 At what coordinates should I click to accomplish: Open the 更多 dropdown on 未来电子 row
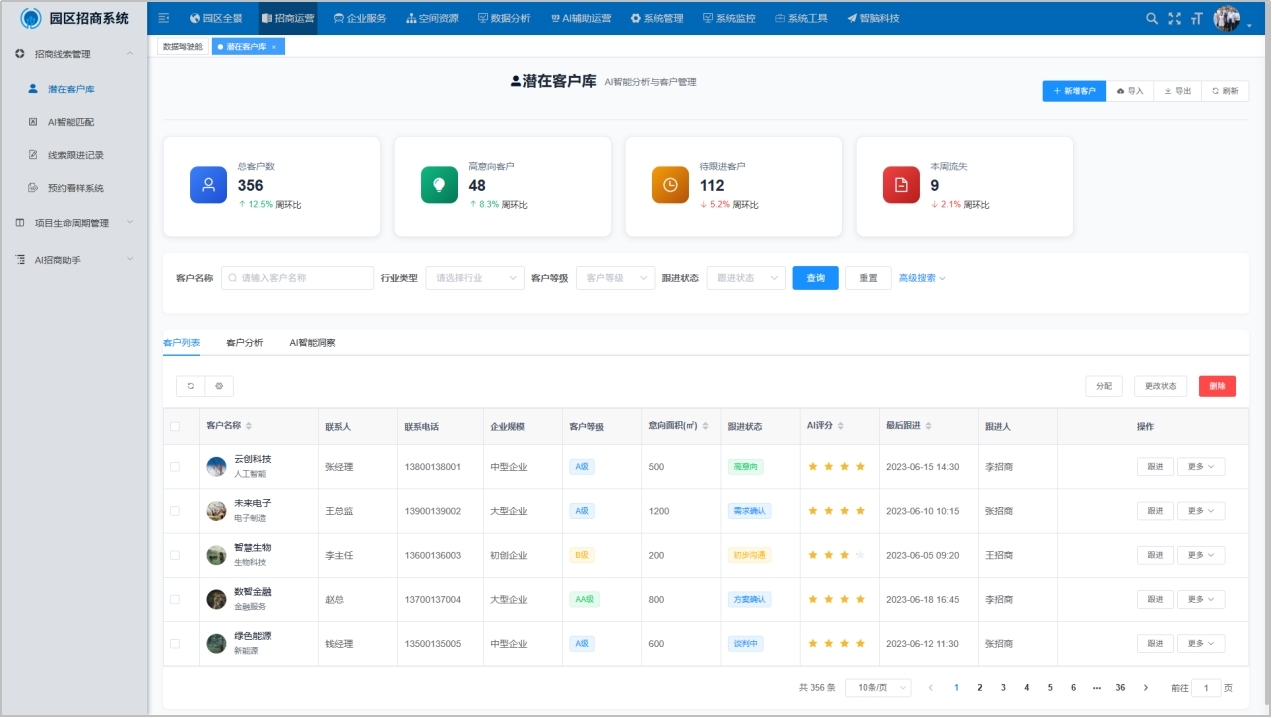pos(1200,510)
